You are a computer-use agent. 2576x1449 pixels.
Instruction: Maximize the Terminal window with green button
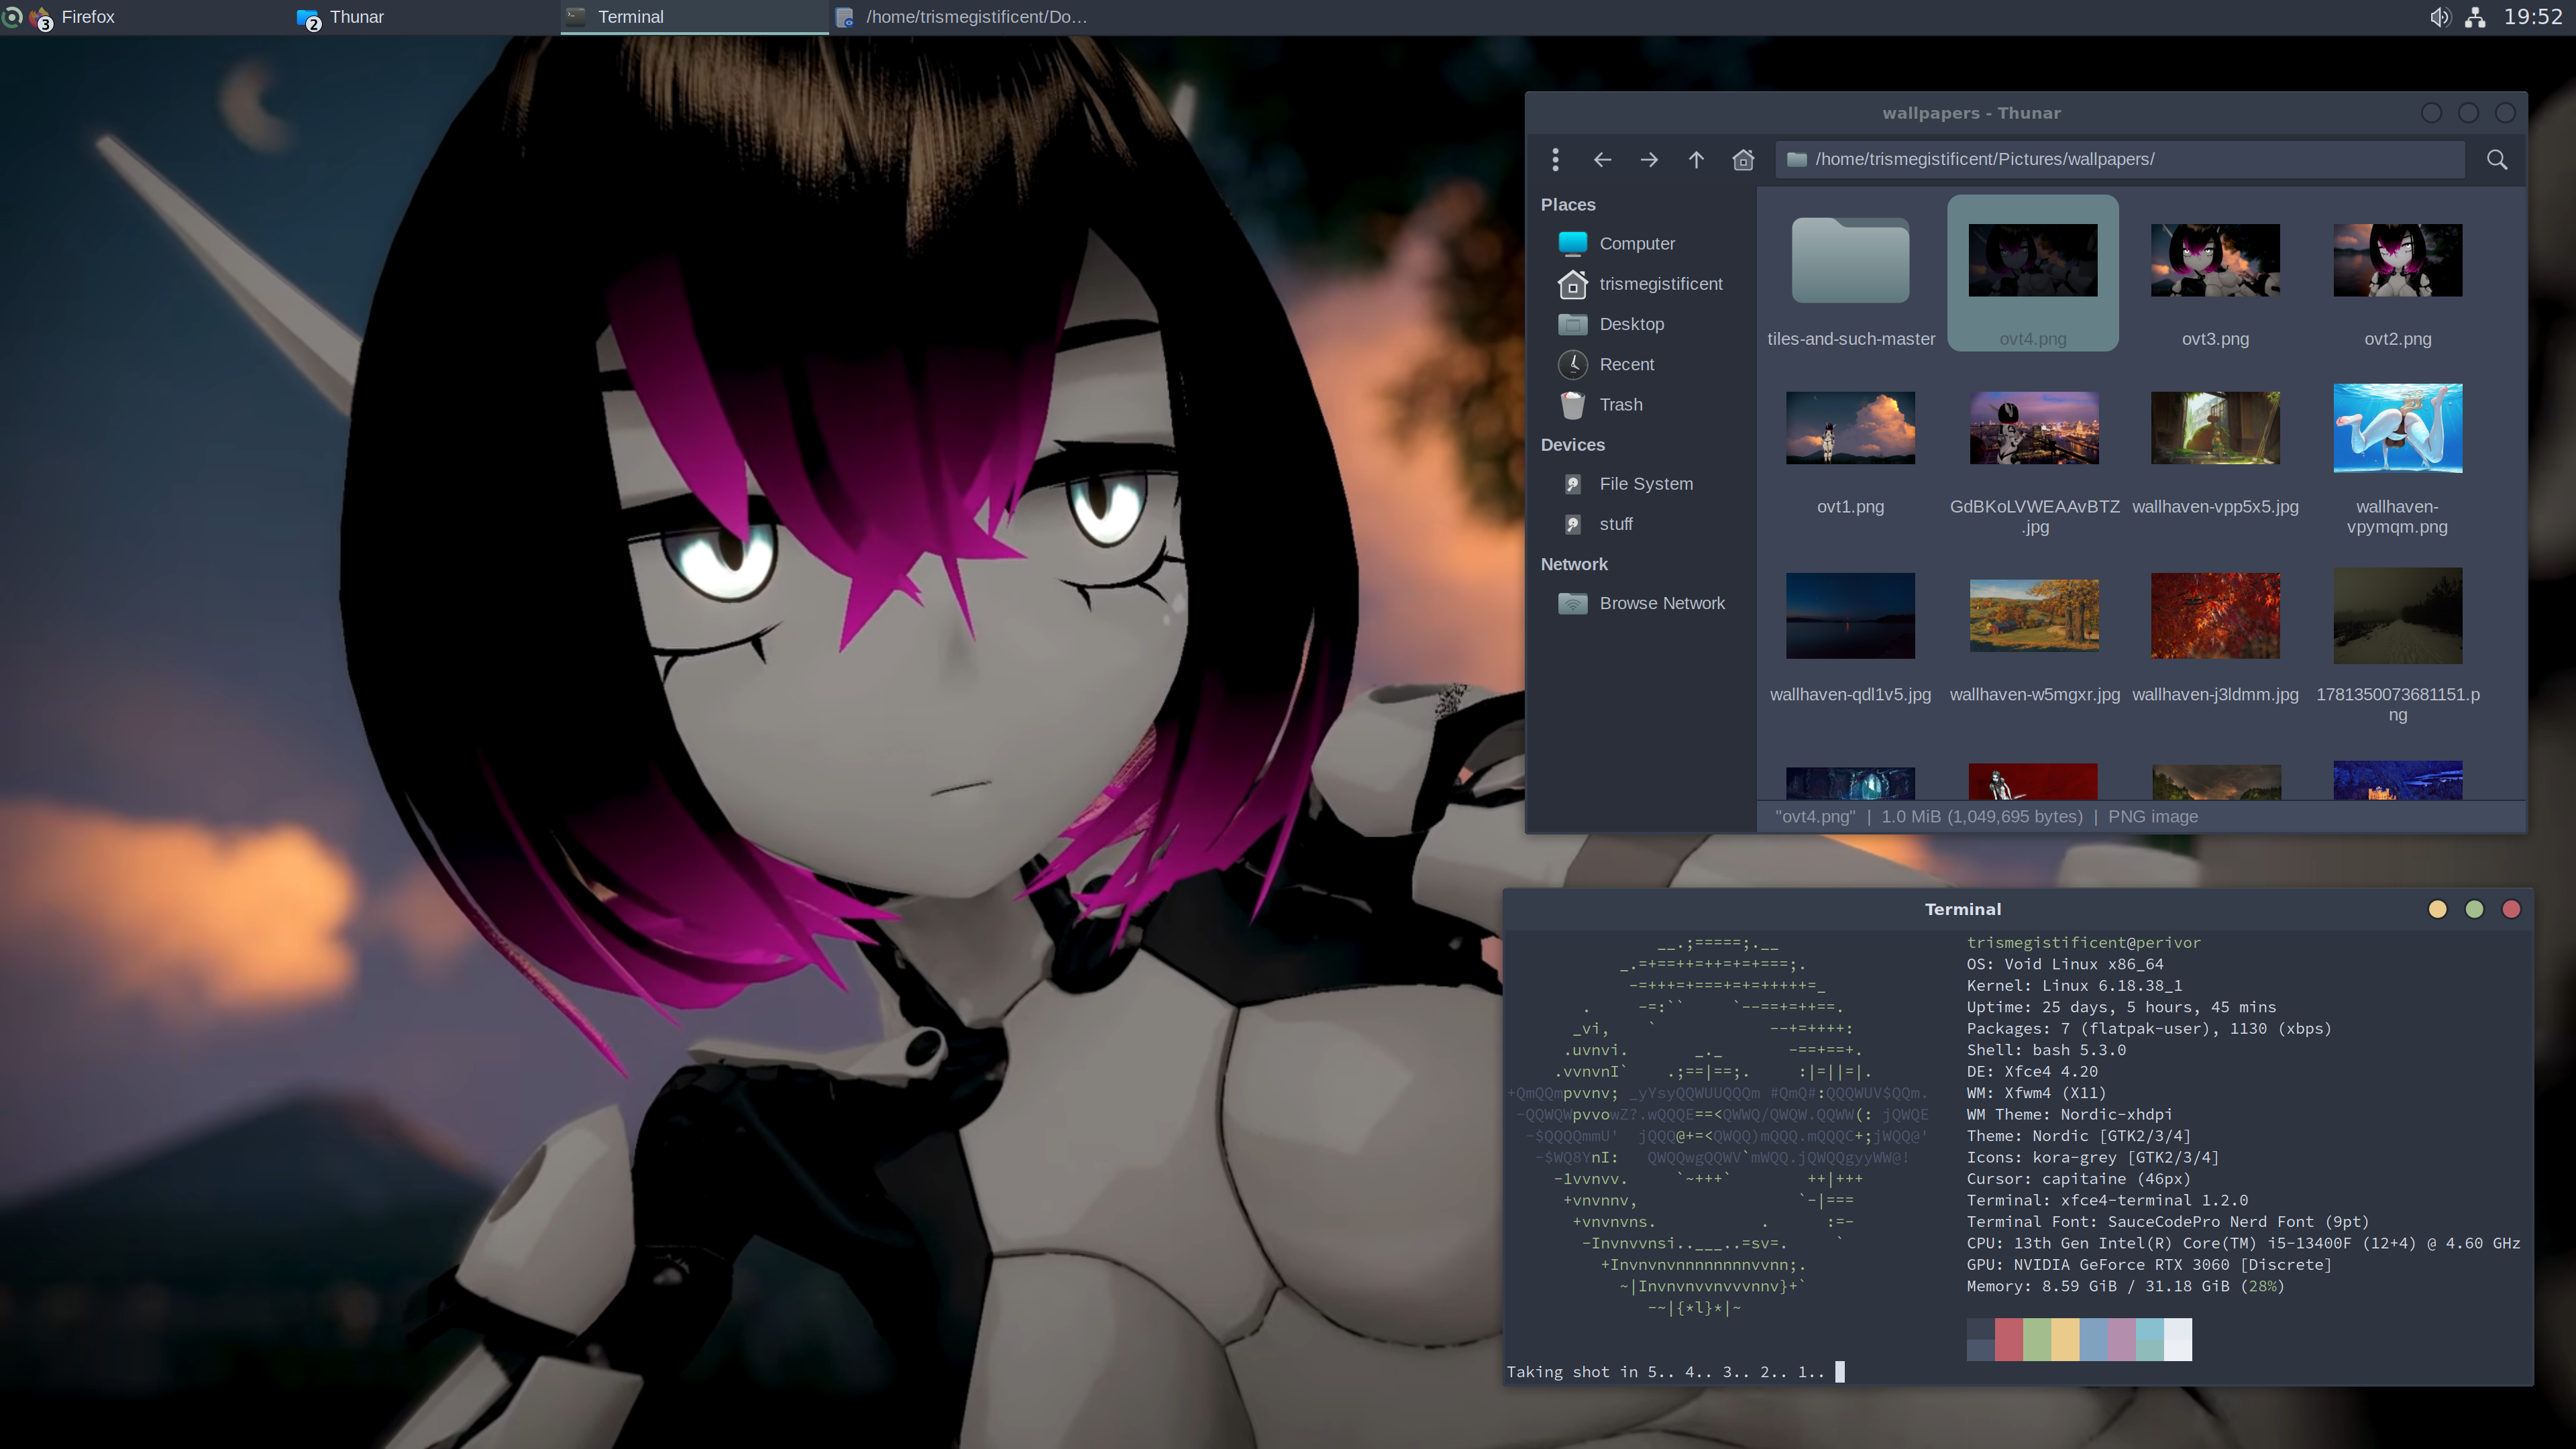pos(2475,909)
